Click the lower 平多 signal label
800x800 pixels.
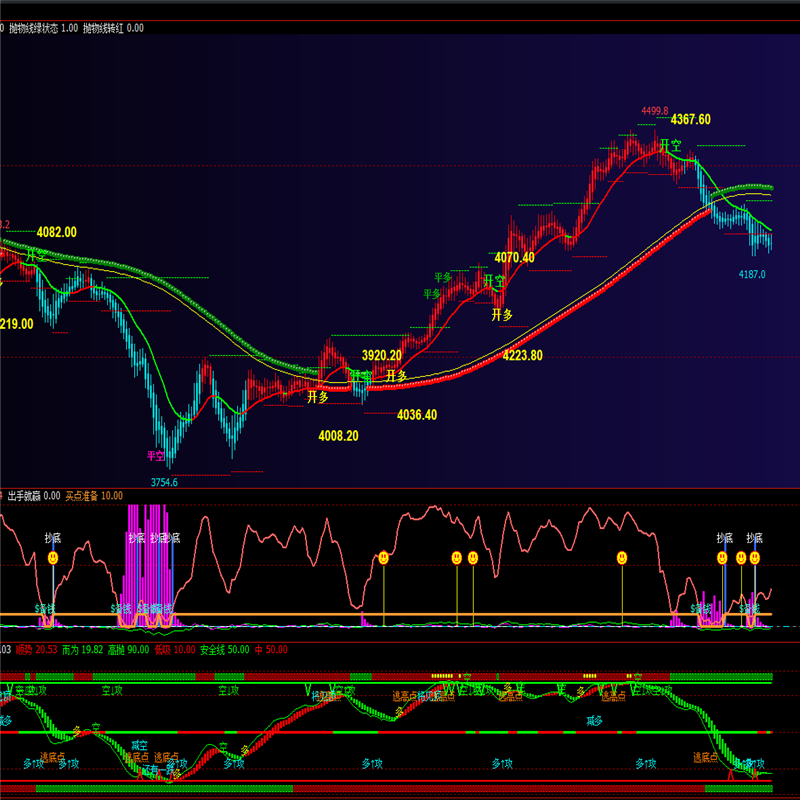[x=432, y=294]
